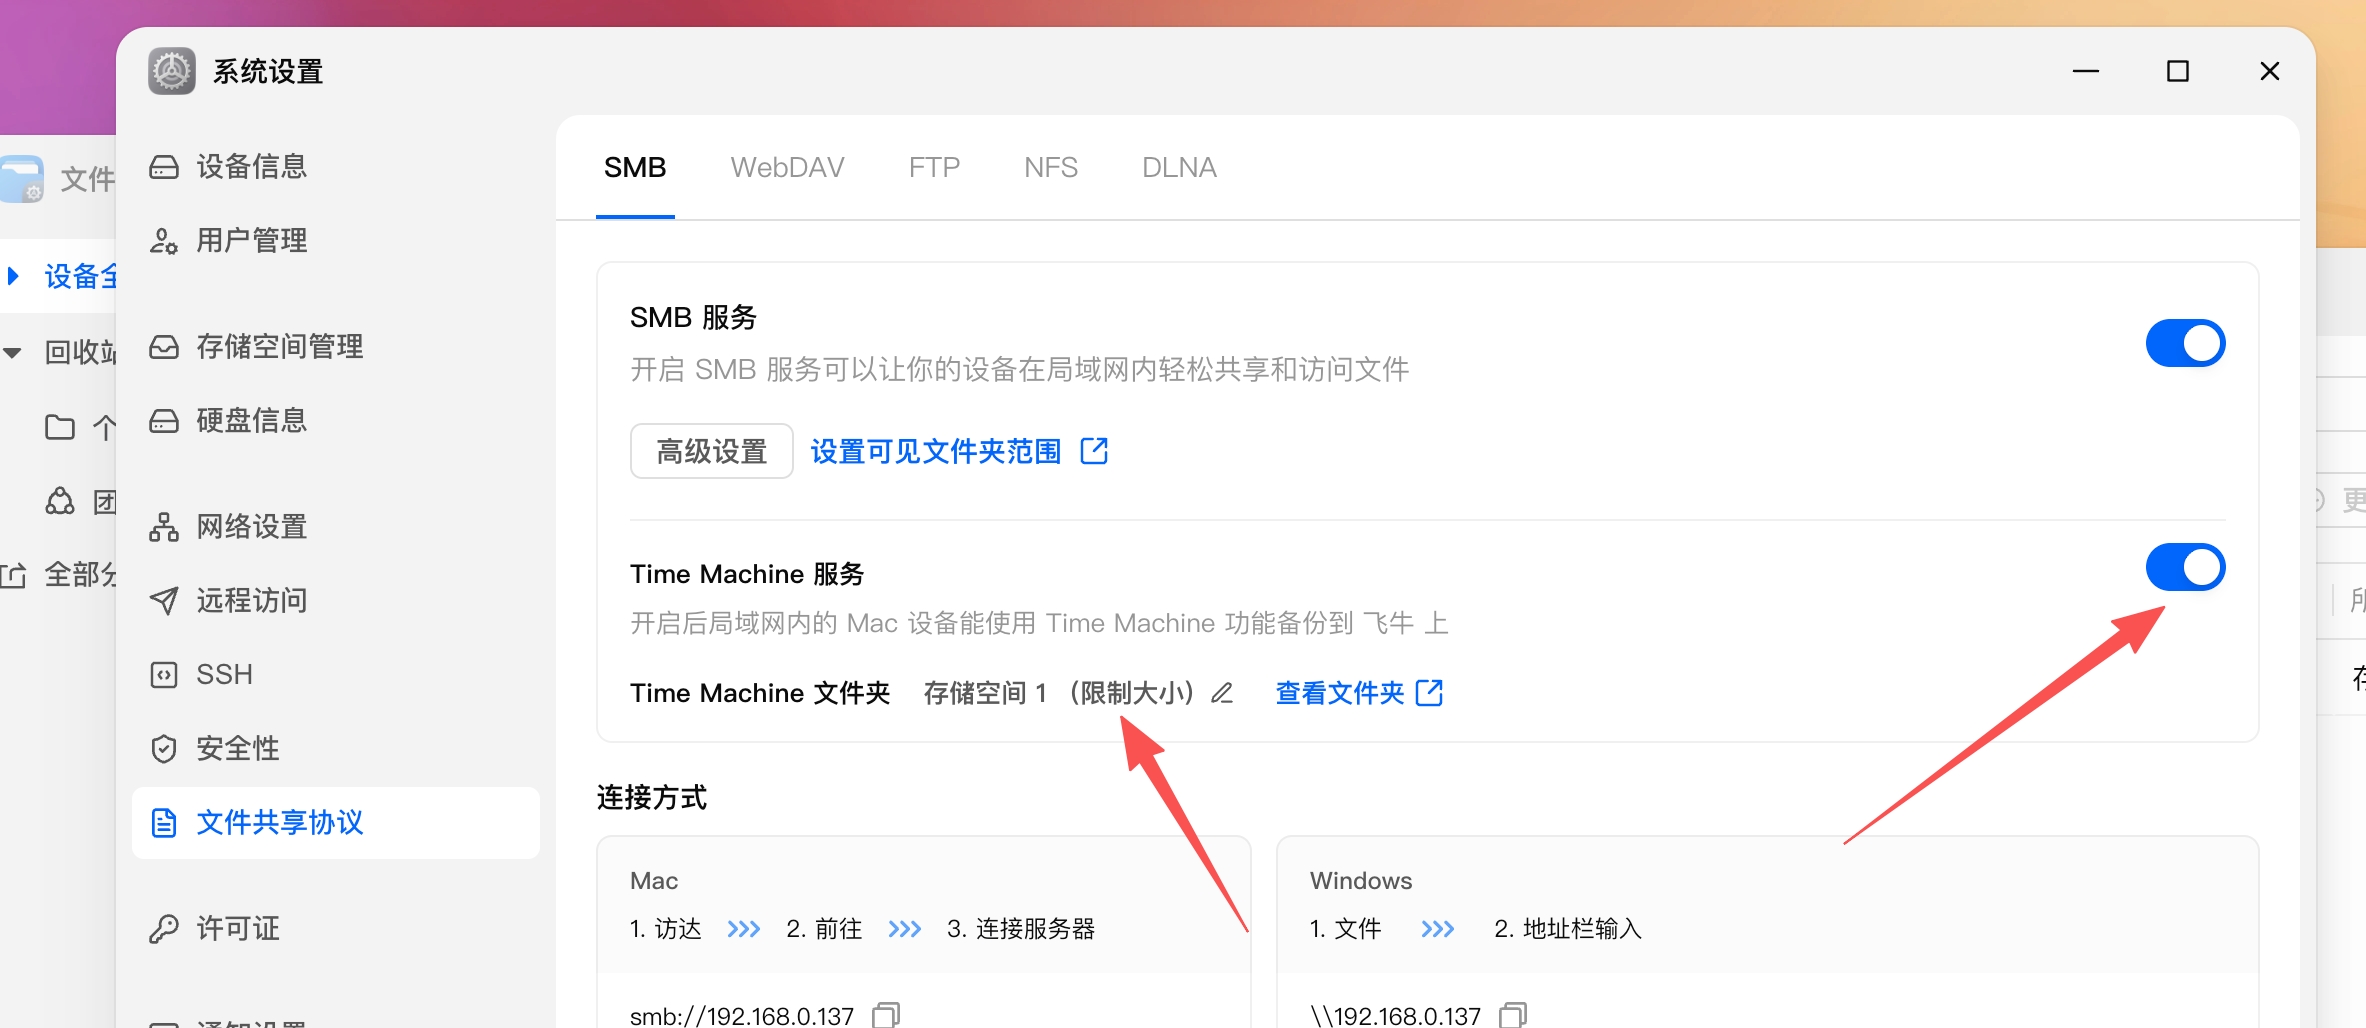Minimize the 系统设置 window

[x=2086, y=71]
